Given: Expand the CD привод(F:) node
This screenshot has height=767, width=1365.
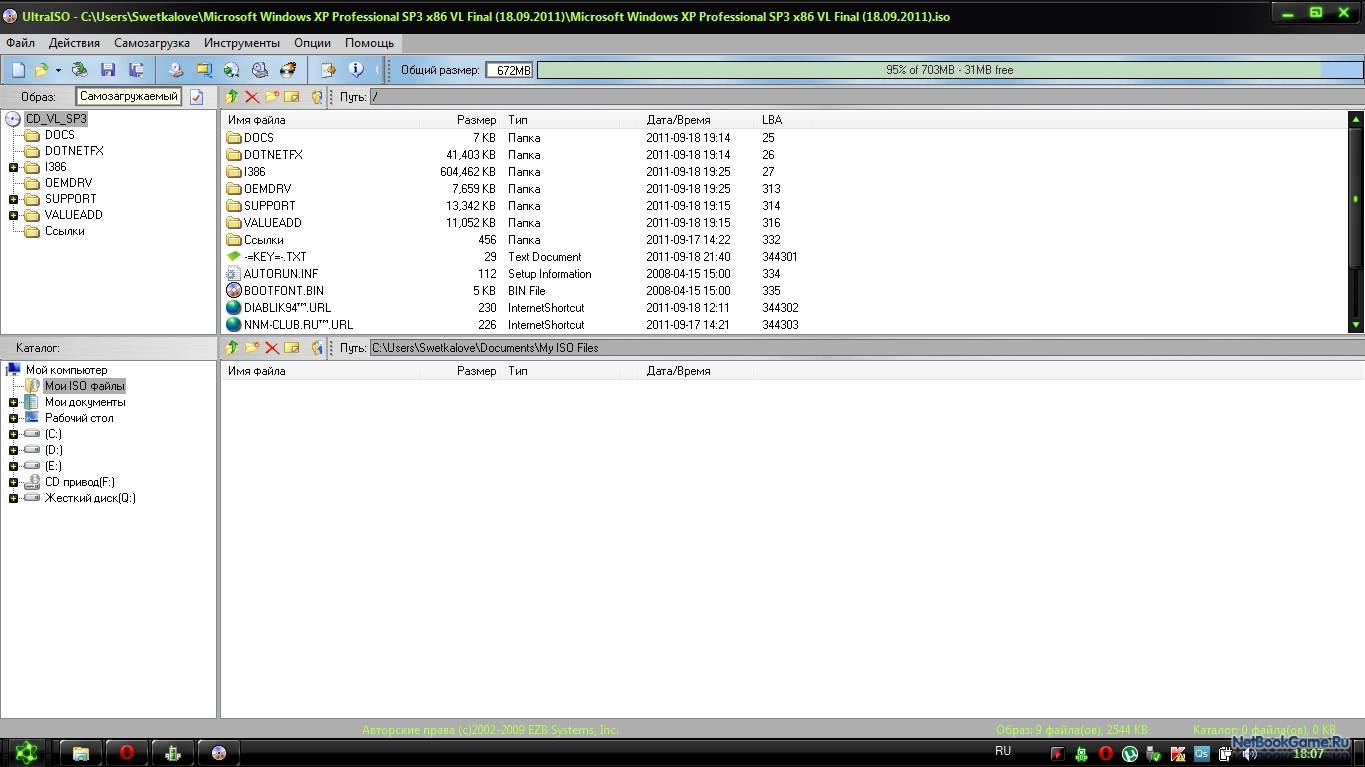Looking at the screenshot, I should point(14,482).
